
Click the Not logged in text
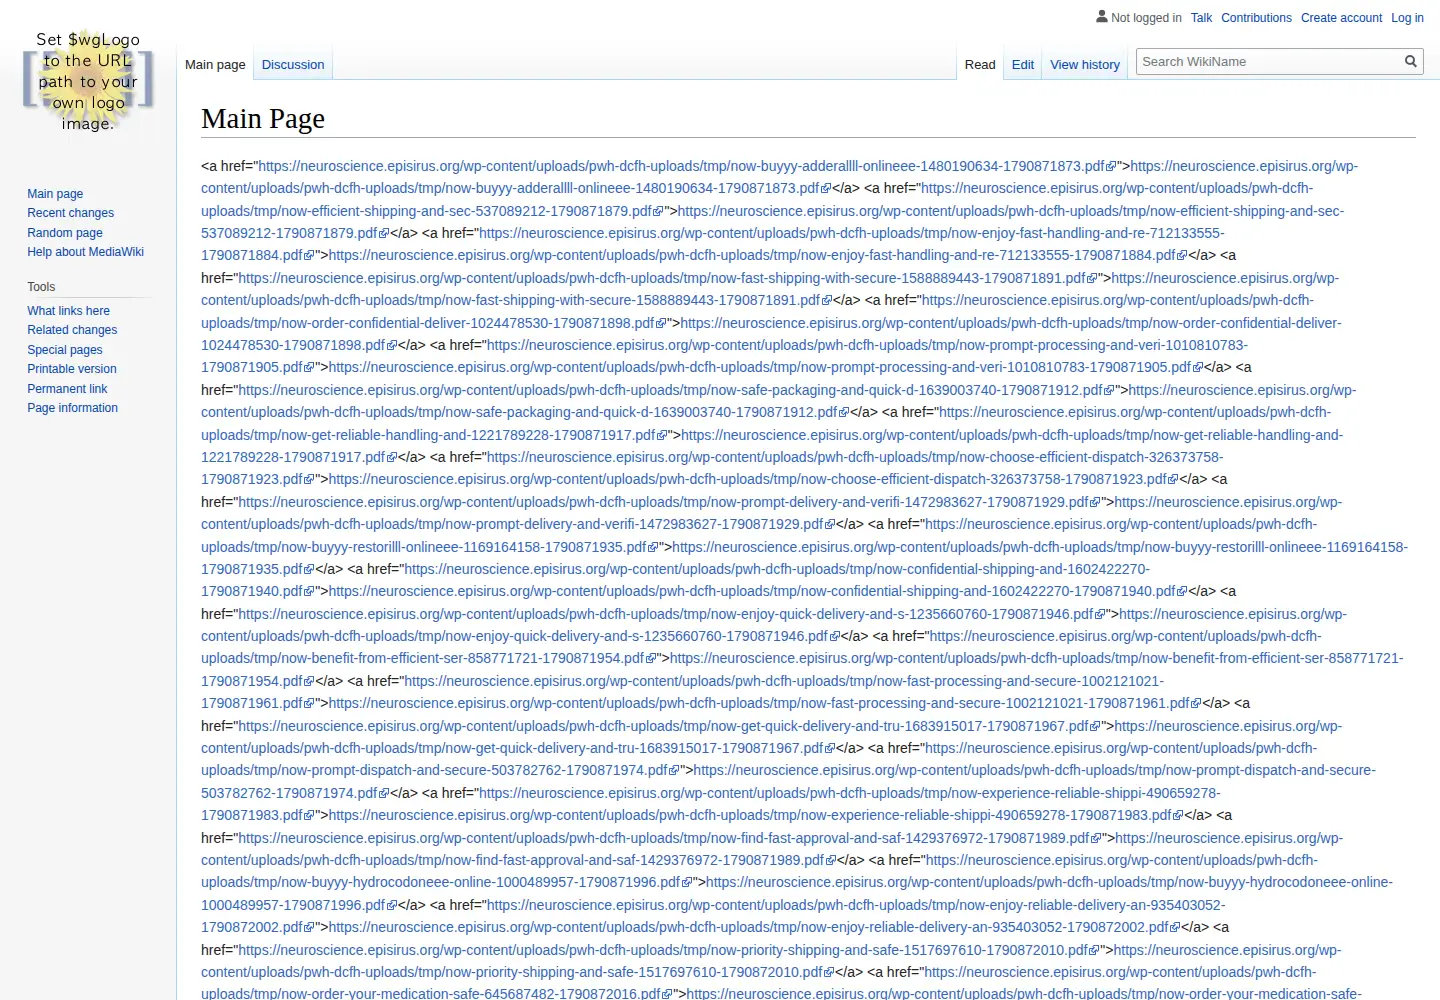[1146, 18]
